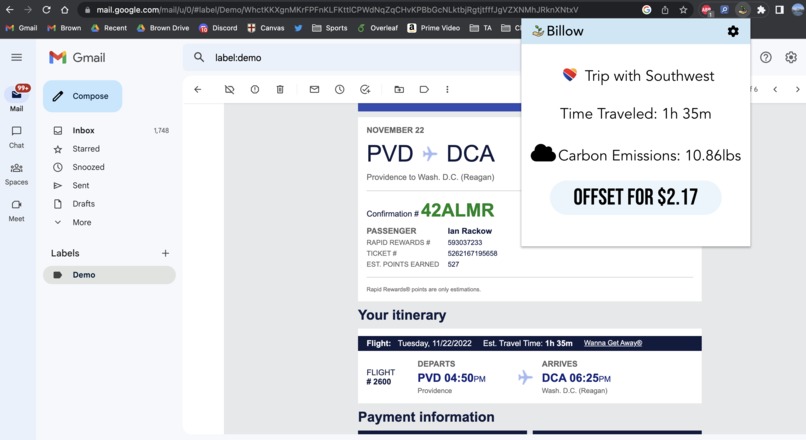Open the Overleaf bookmark
806x440 pixels.
378,28
